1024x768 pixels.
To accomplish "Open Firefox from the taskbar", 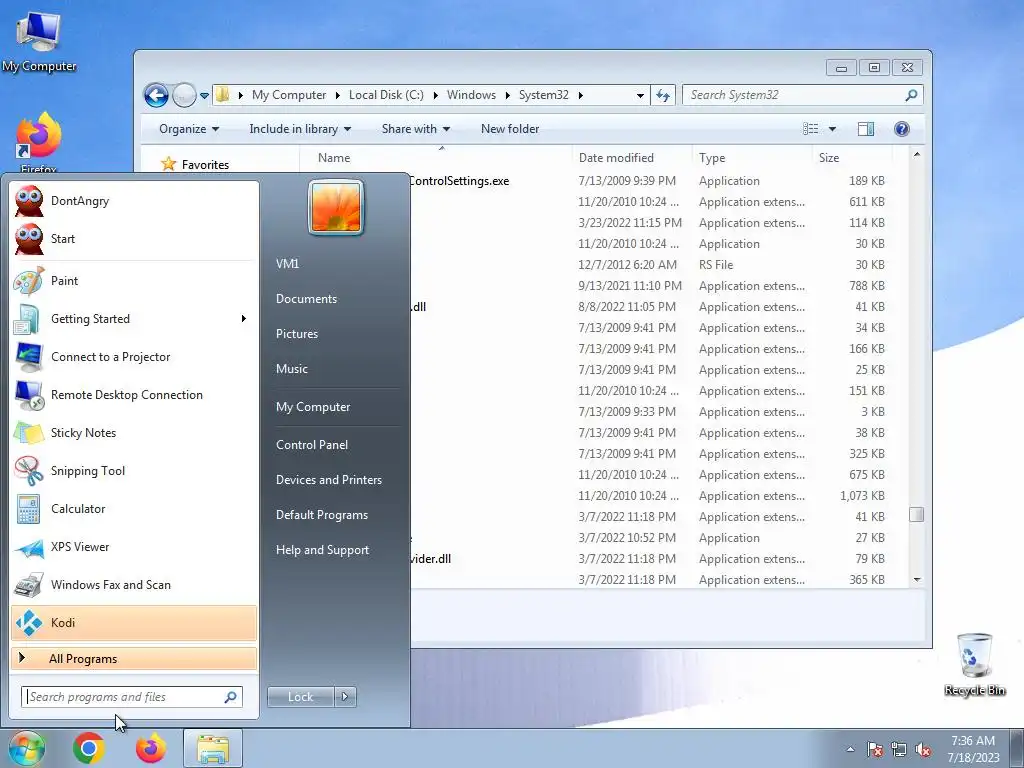I will (x=151, y=748).
